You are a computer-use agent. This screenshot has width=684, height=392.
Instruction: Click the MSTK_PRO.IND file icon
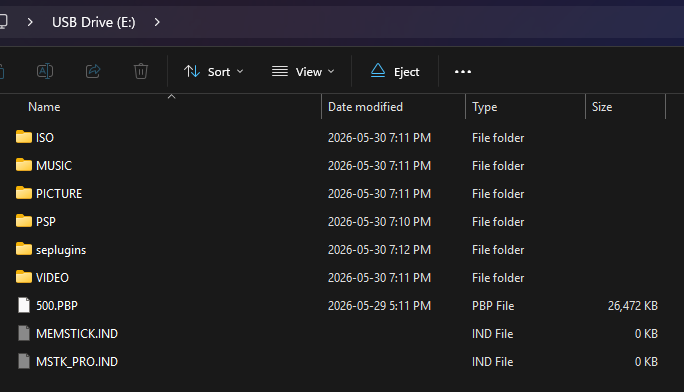(x=24, y=361)
